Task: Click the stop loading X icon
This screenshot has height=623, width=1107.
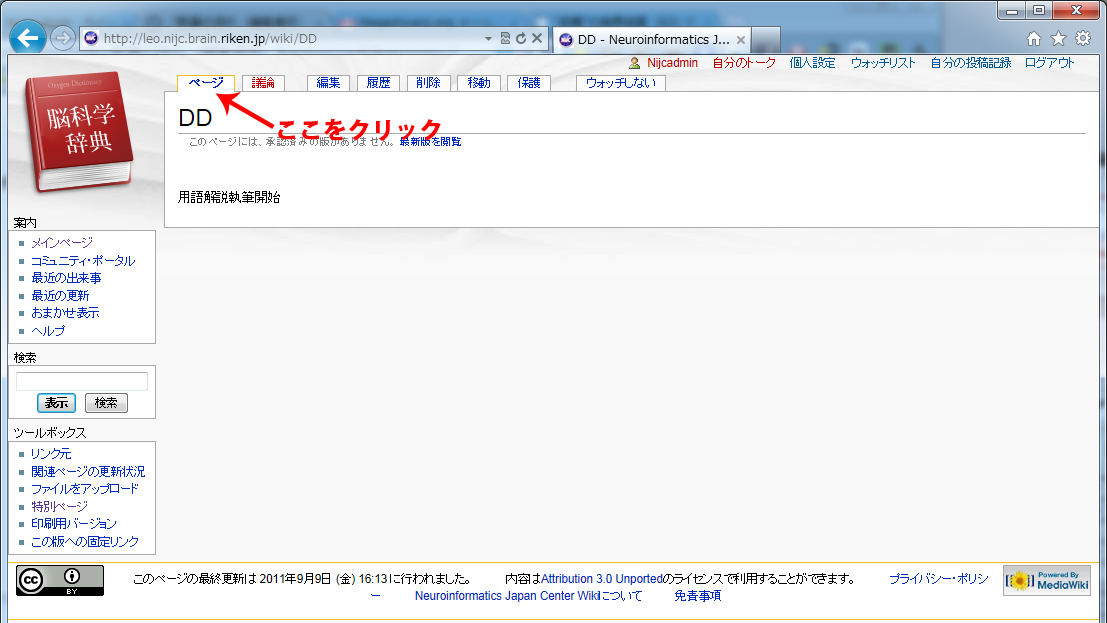Action: tap(537, 39)
